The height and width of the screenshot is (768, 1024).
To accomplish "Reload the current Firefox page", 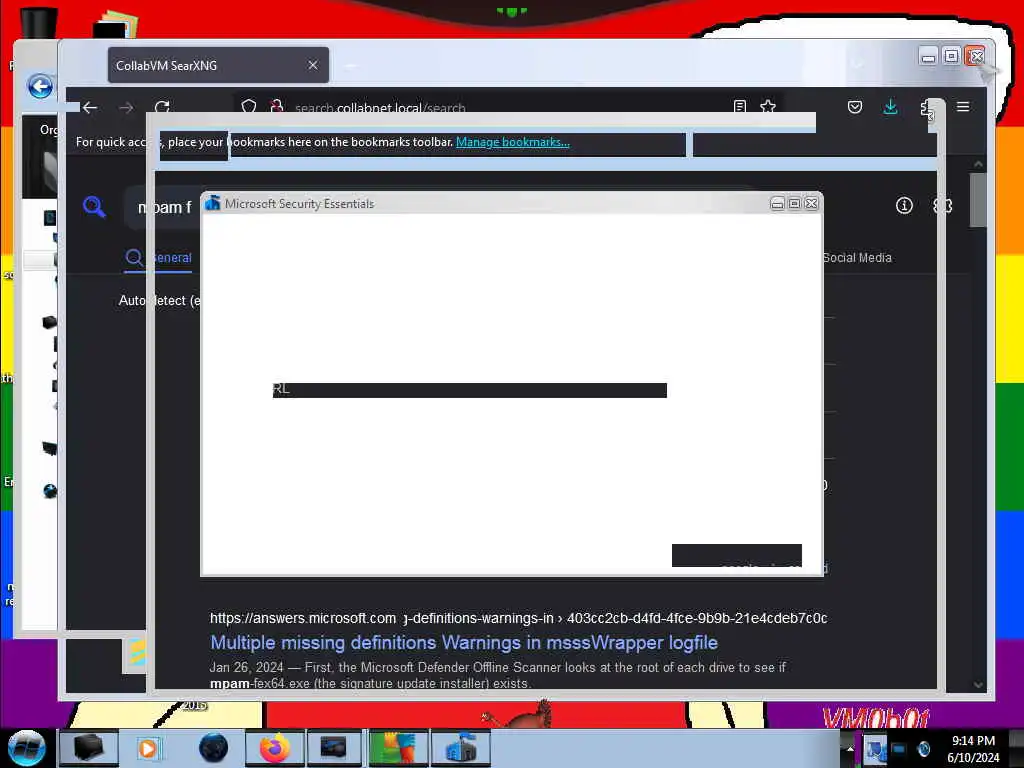I will point(163,108).
